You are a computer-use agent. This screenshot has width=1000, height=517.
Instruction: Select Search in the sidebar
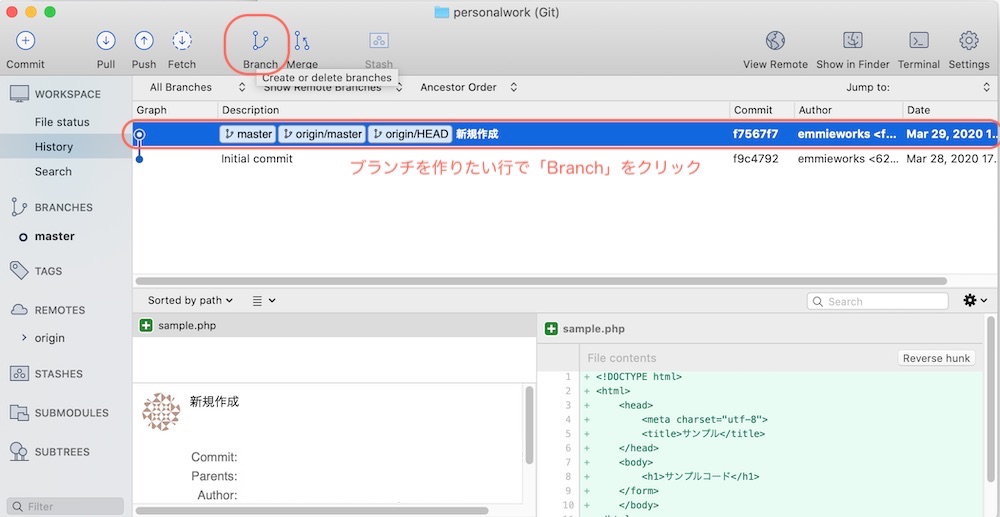pyautogui.click(x=53, y=171)
